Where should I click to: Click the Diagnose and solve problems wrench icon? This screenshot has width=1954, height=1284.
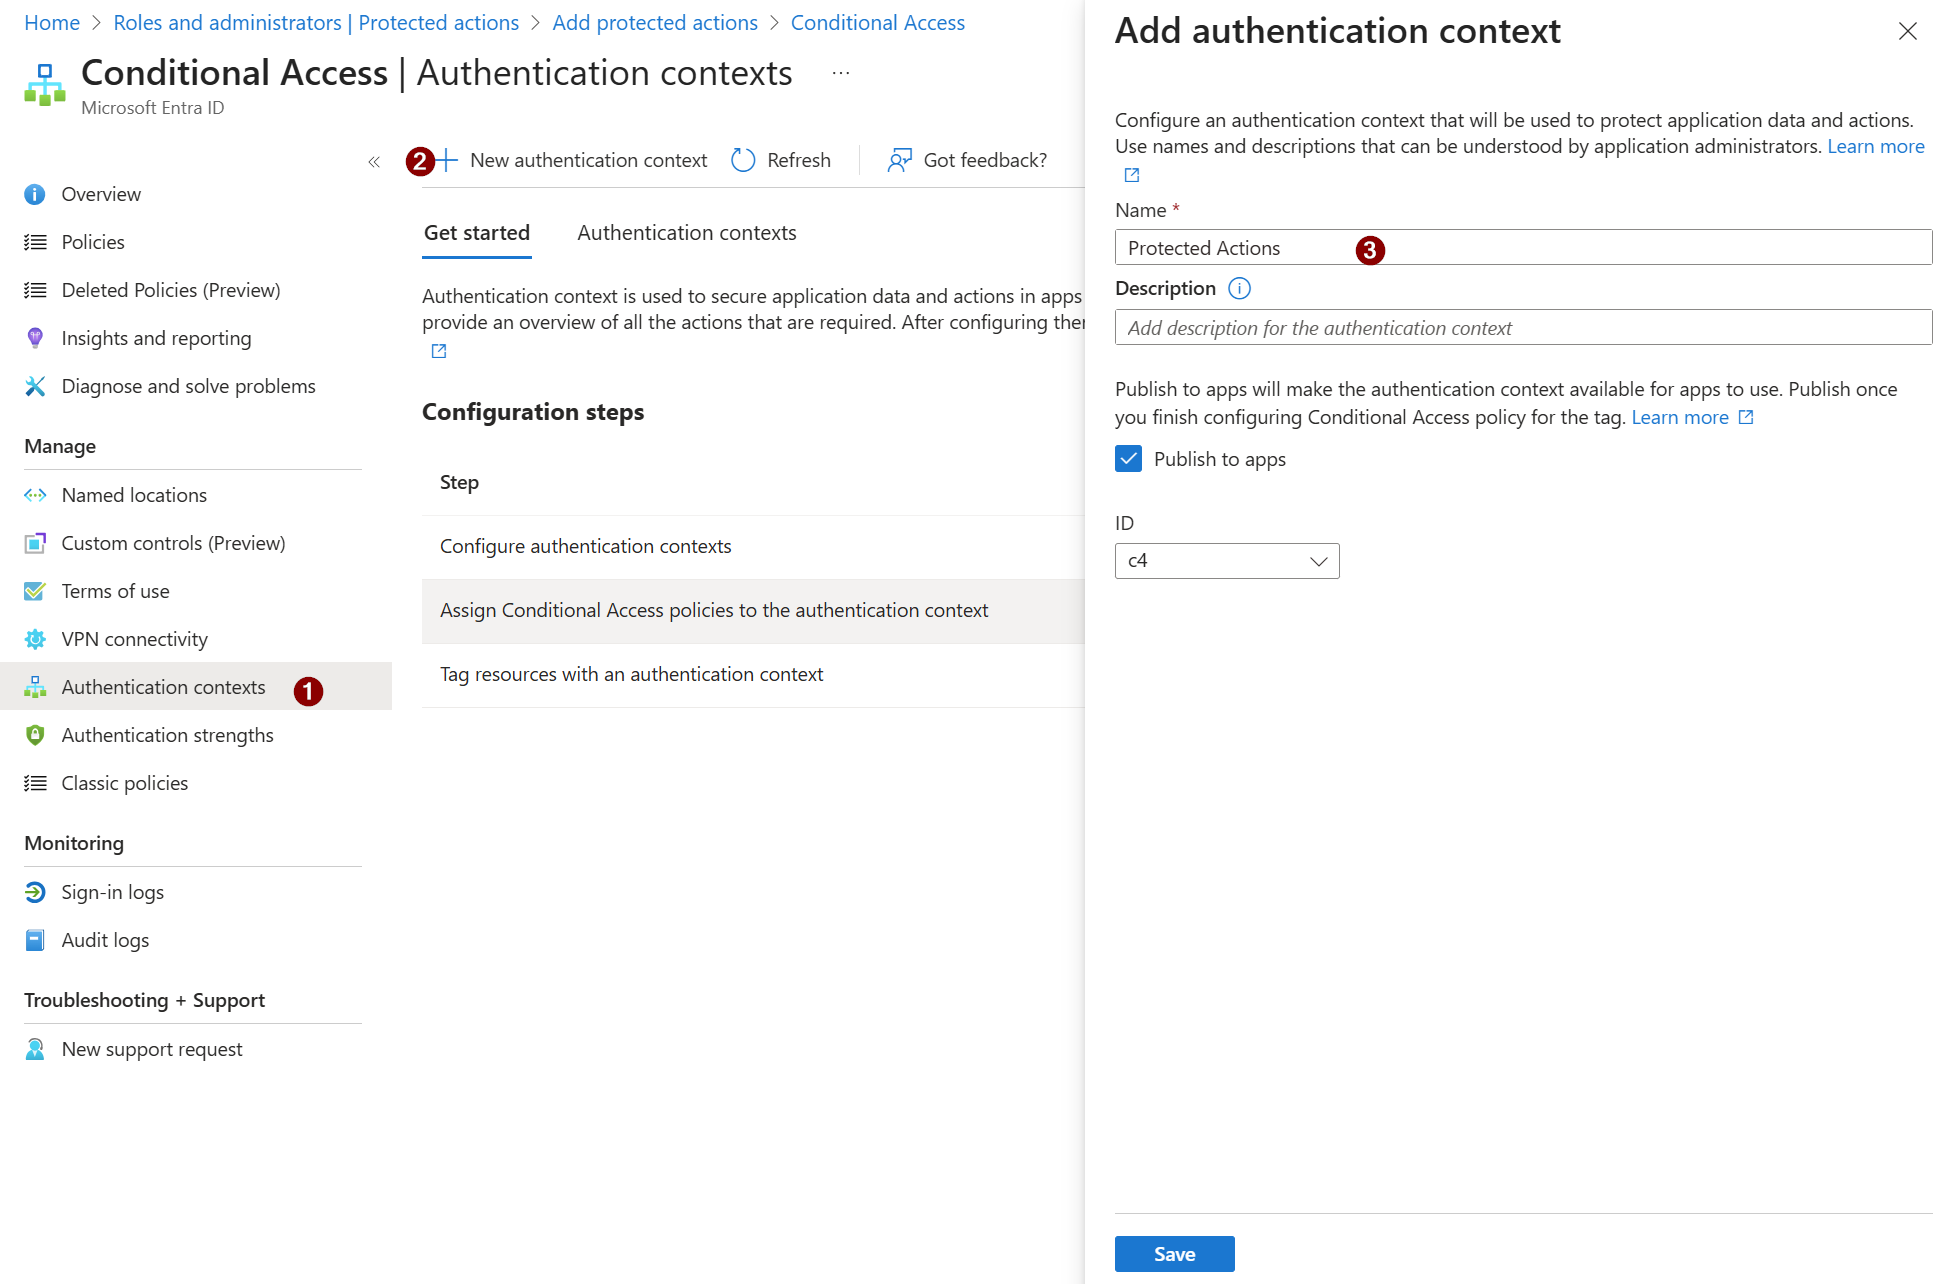point(35,386)
